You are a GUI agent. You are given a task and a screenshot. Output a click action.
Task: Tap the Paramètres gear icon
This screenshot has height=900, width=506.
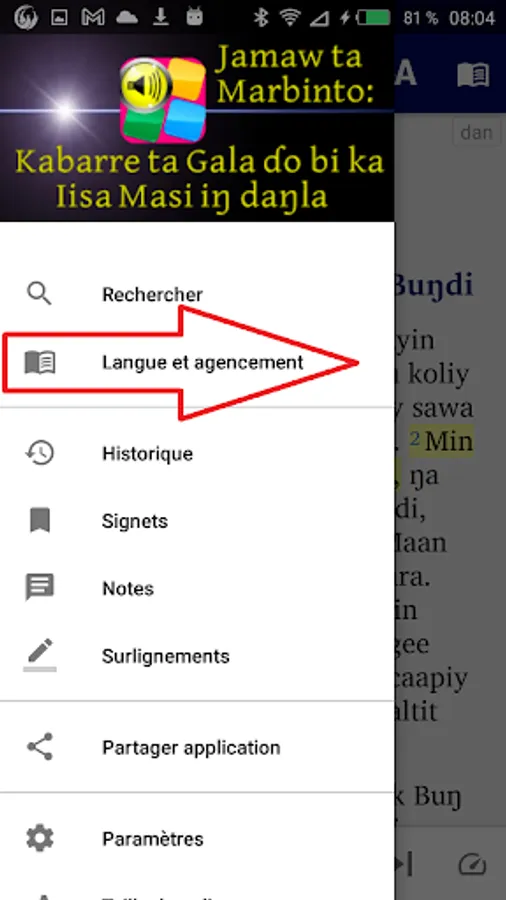click(40, 839)
